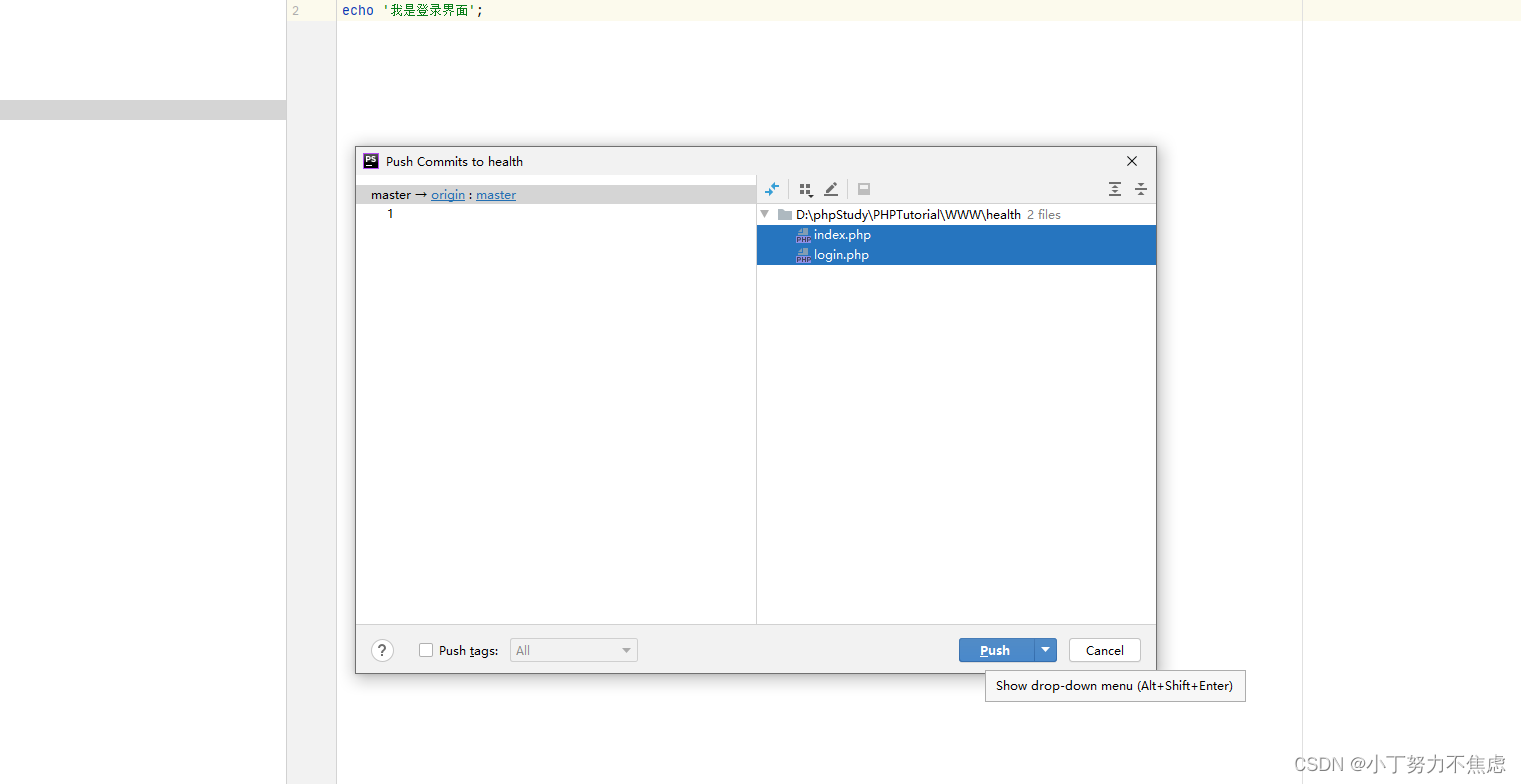Click the folder icon of health directory
1521x784 pixels.
coord(785,215)
